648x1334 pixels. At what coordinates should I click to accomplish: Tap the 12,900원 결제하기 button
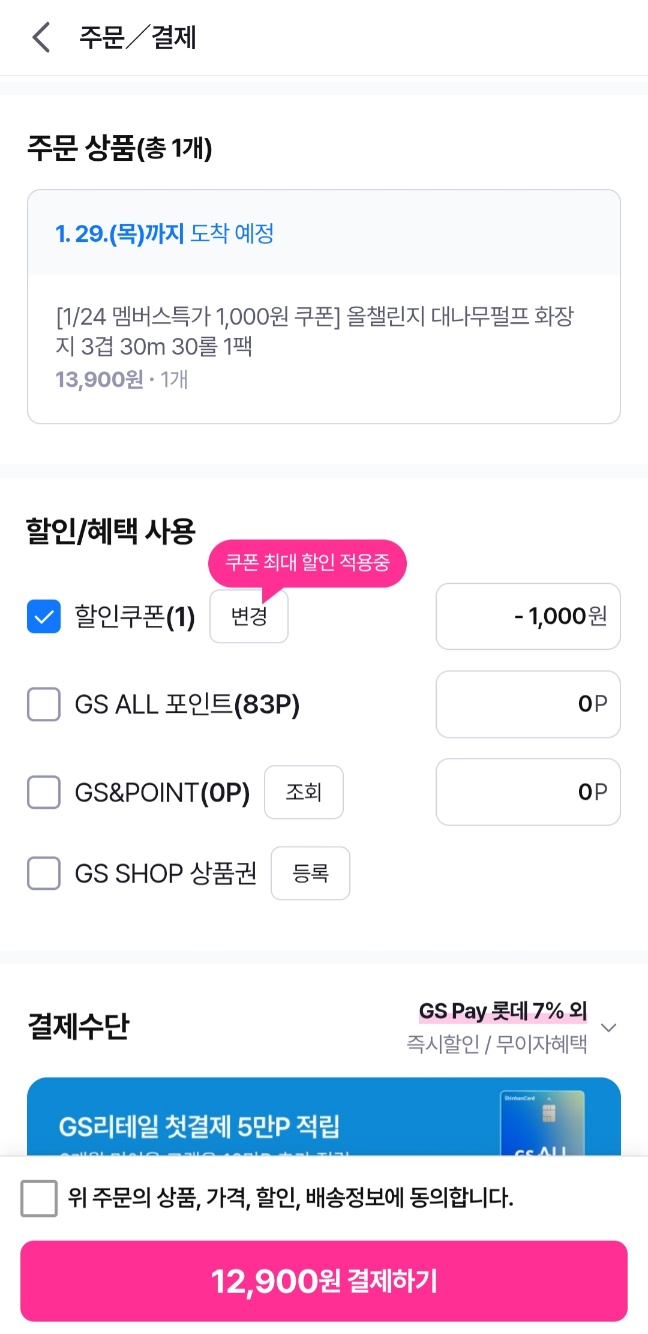(x=324, y=1281)
